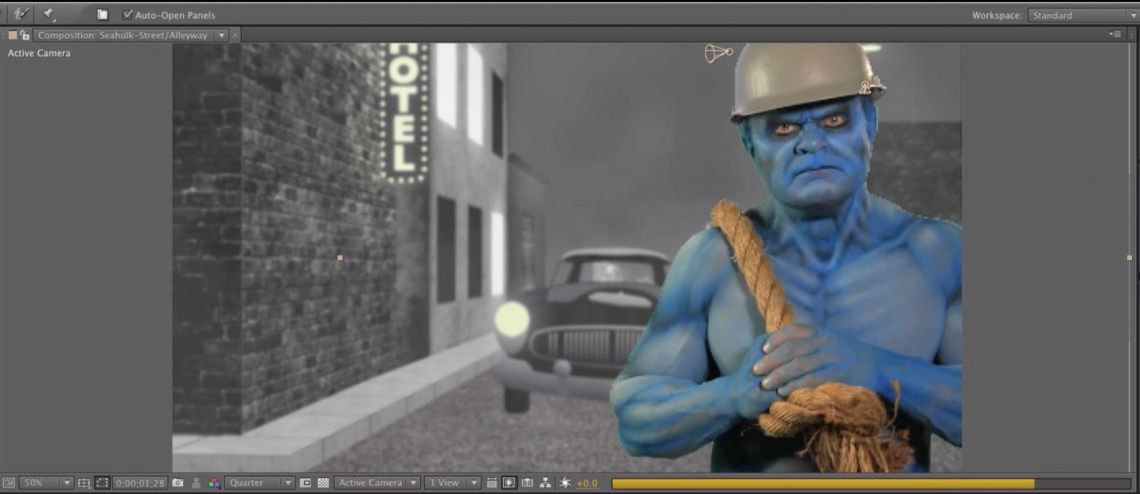Toggle the transparency grid

click(324, 482)
